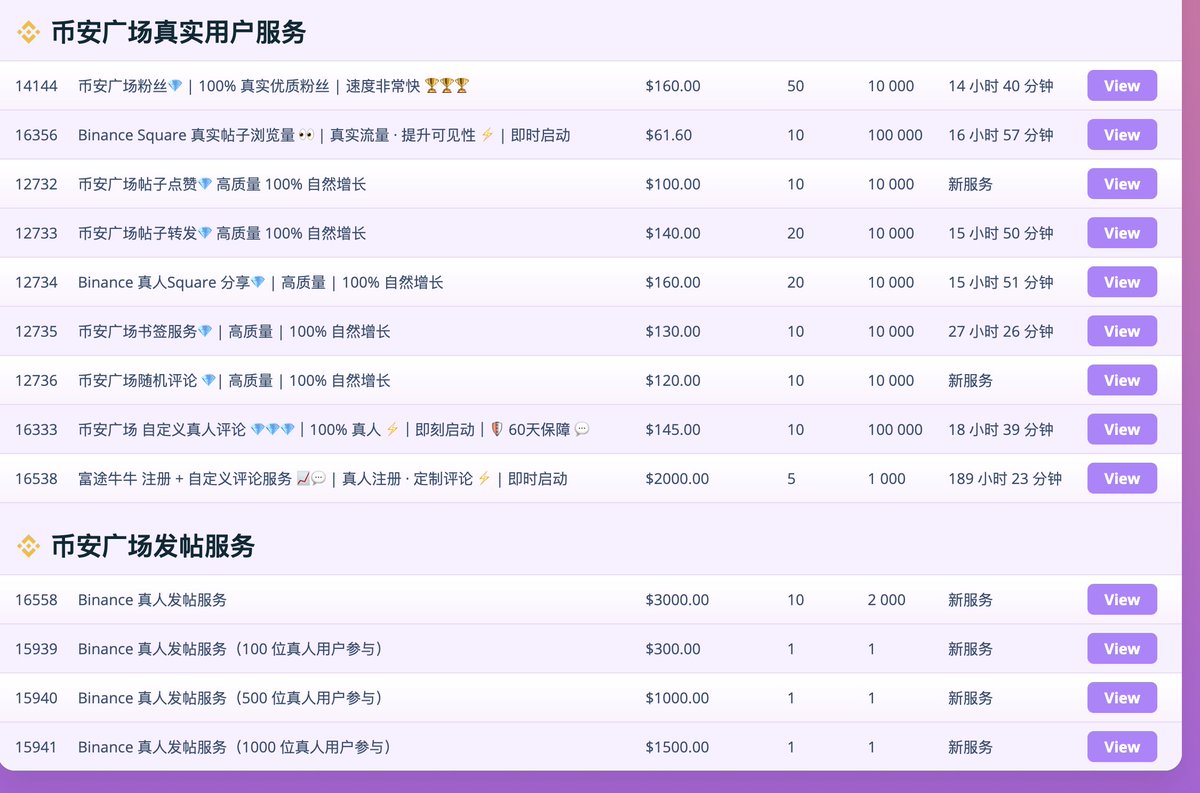Click maximum value 2 000 in row 16558
The width and height of the screenshot is (1200, 793).
(x=887, y=600)
